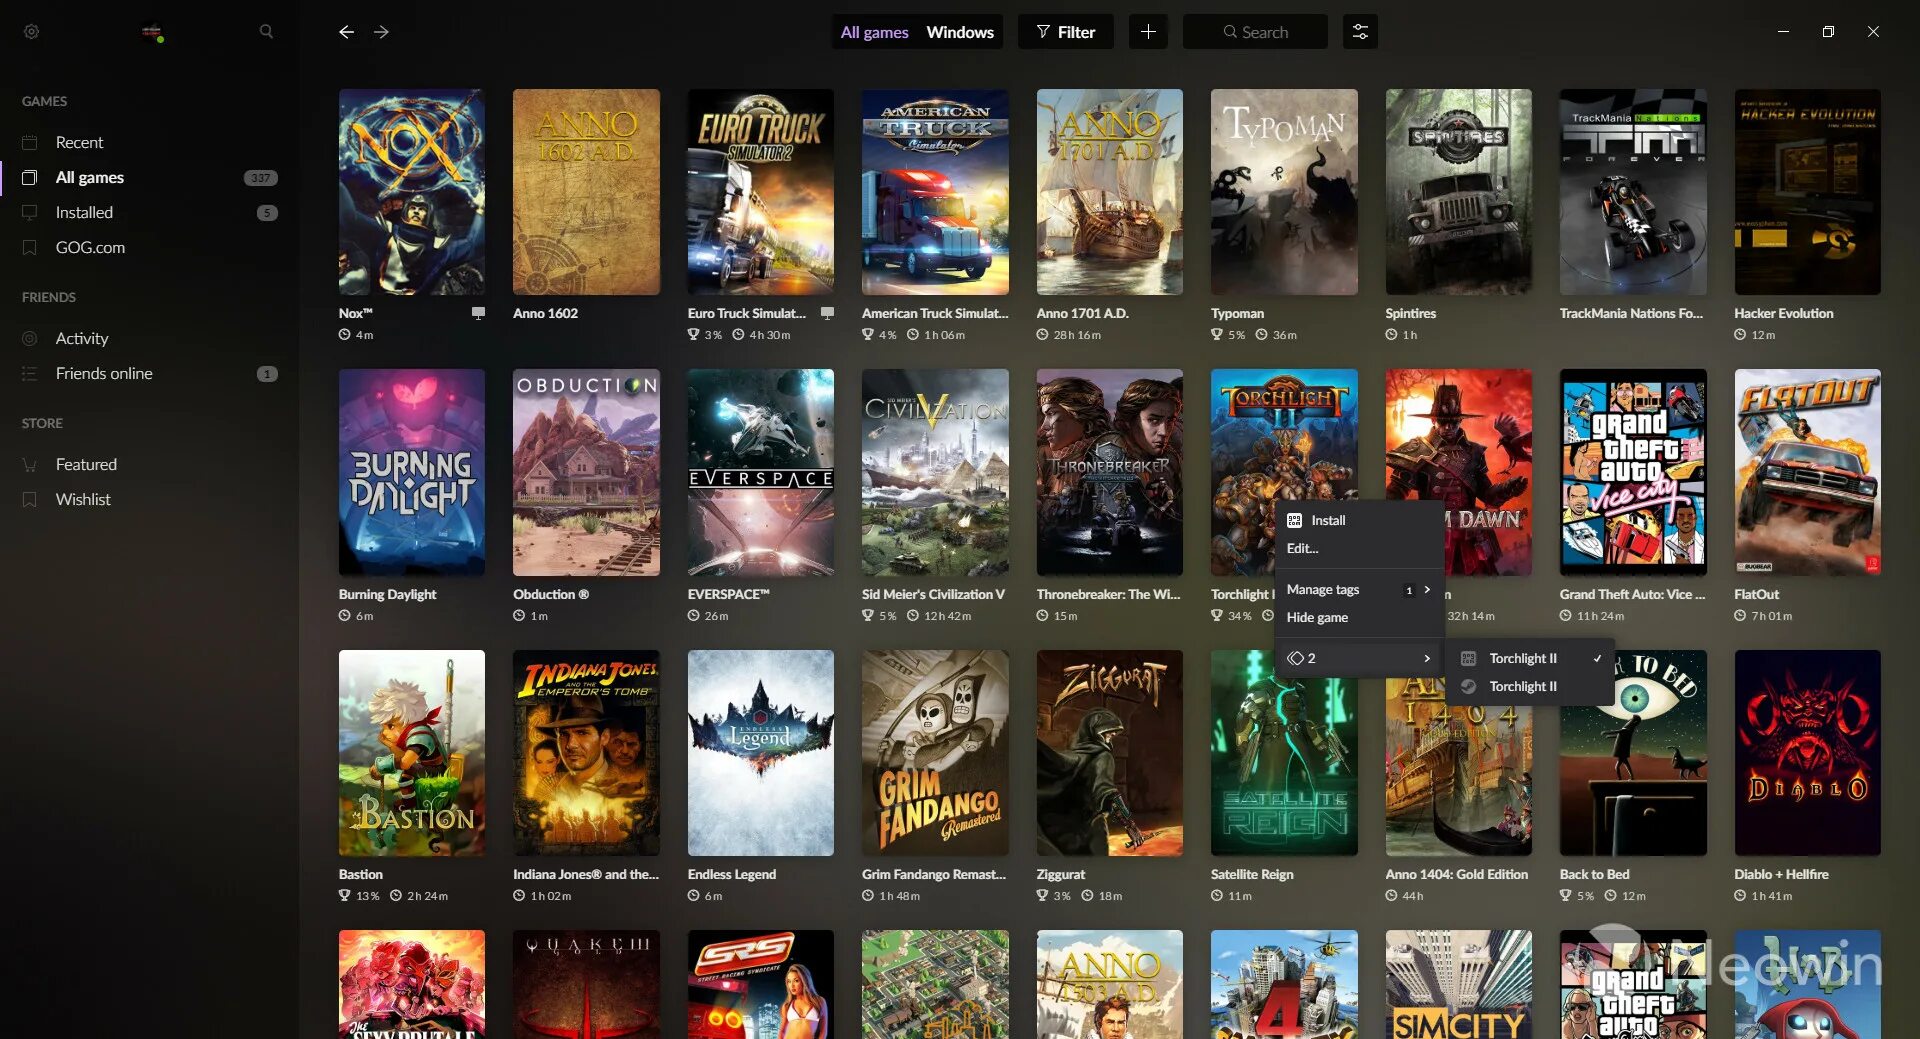1920x1039 pixels.
Task: Open the Diablo + Hellfire cover
Action: [x=1807, y=753]
